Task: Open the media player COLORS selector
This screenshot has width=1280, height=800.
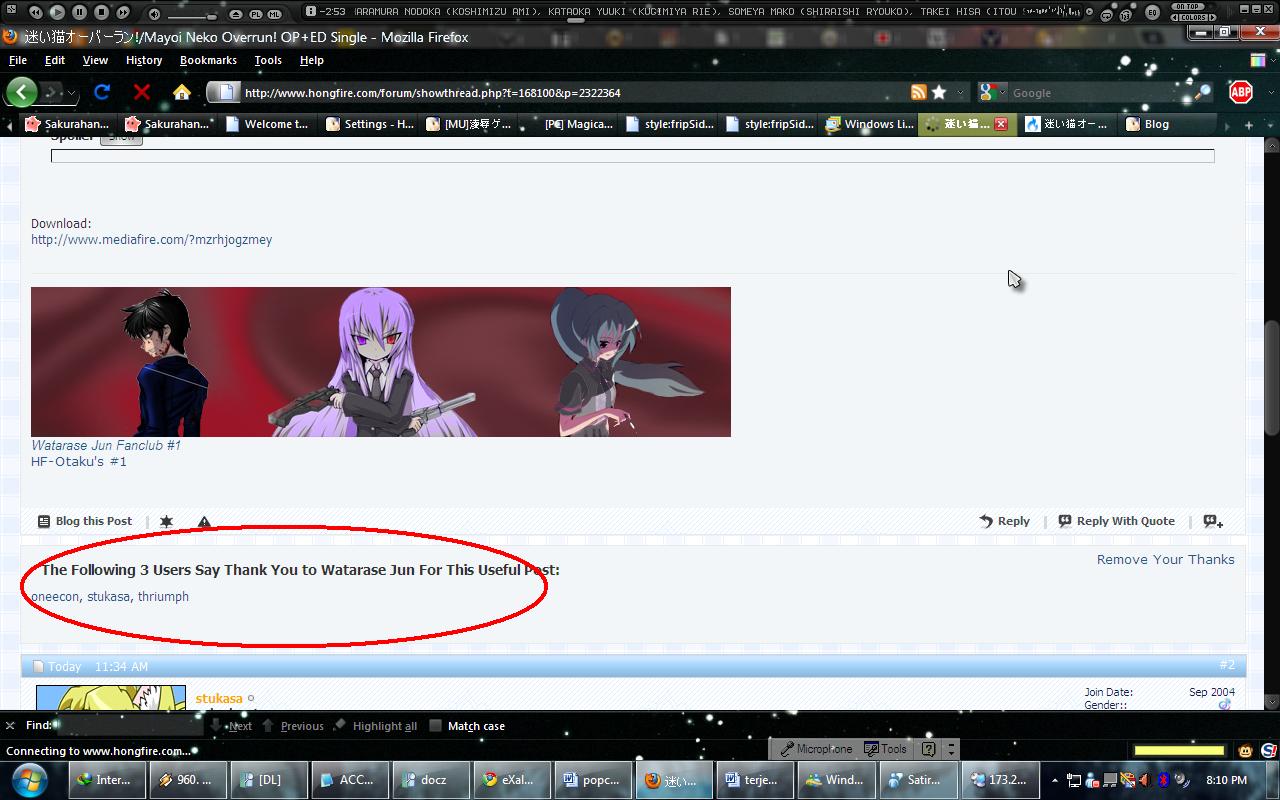Action: 1191,17
